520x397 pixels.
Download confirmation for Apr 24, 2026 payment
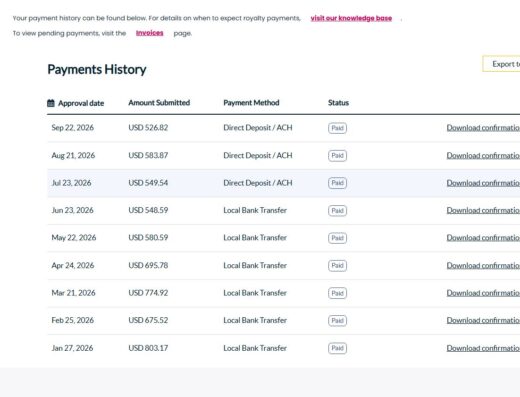click(x=483, y=266)
